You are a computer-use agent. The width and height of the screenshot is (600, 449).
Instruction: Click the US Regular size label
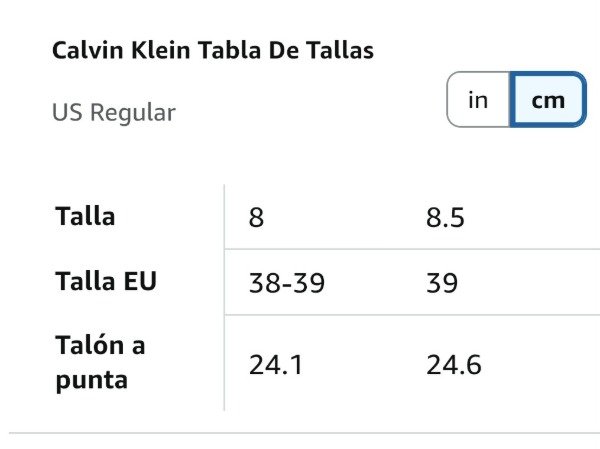tap(113, 112)
